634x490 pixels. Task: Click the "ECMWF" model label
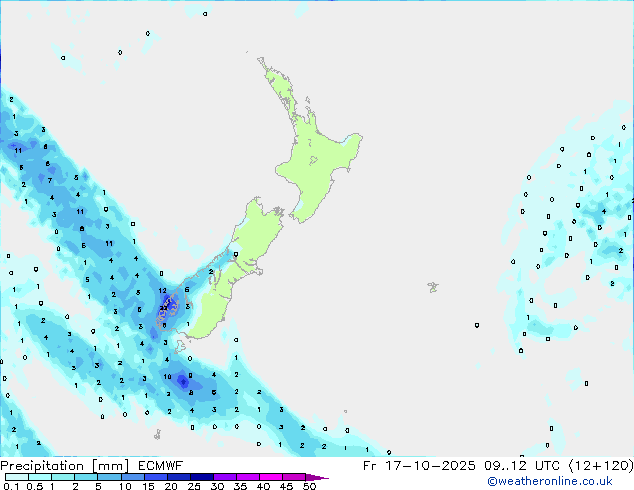pyautogui.click(x=161, y=466)
